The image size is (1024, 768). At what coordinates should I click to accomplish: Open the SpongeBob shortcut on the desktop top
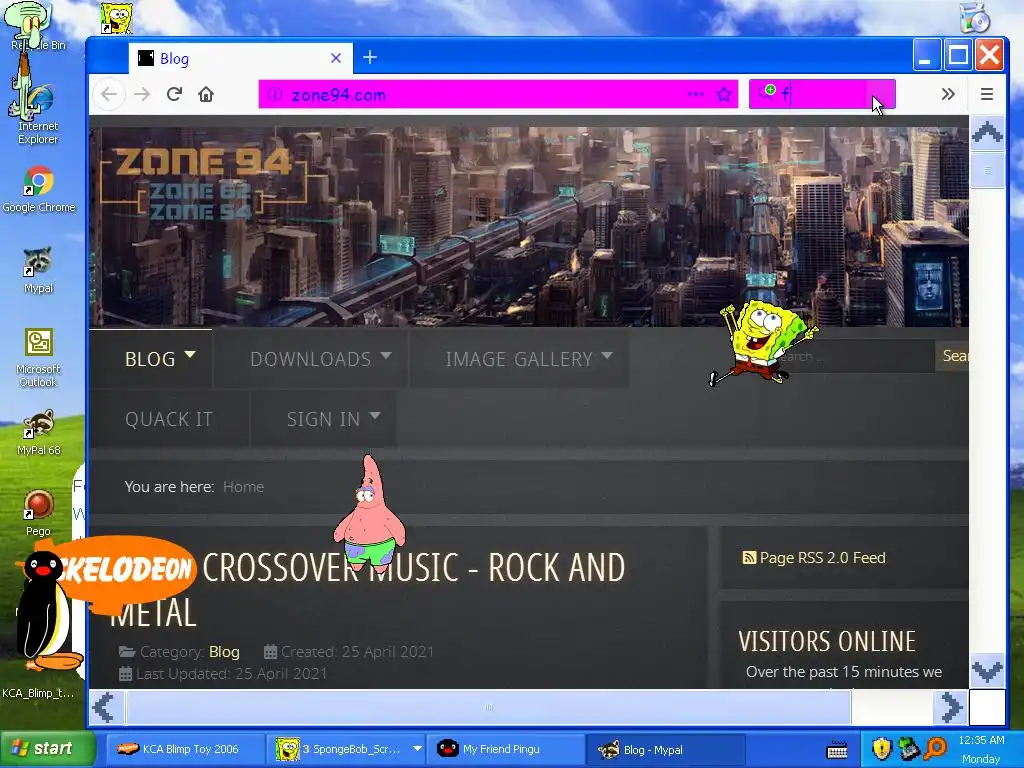click(117, 18)
